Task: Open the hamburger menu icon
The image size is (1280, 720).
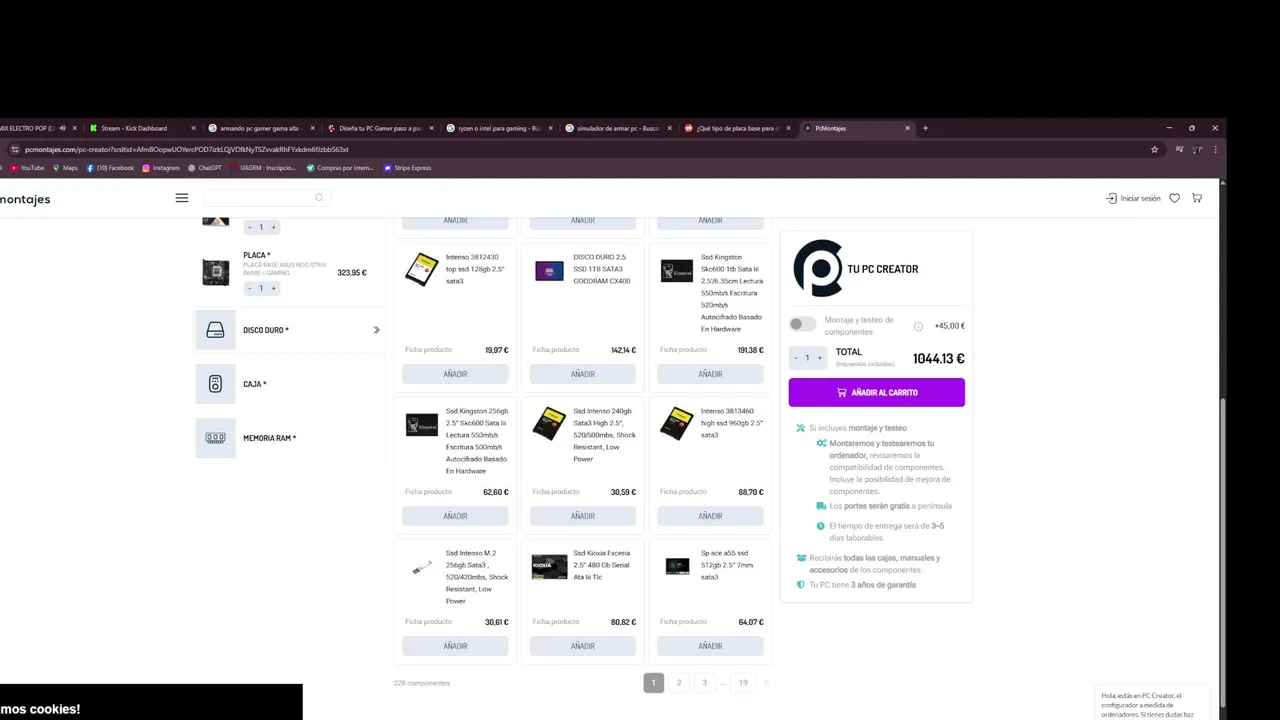Action: [182, 198]
